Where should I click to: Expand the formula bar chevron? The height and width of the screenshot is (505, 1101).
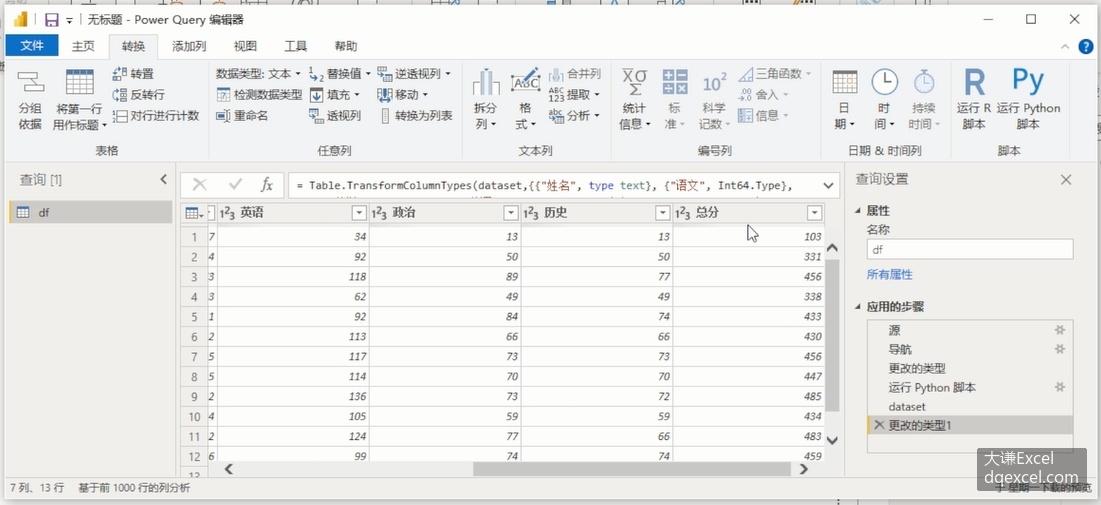[x=828, y=185]
